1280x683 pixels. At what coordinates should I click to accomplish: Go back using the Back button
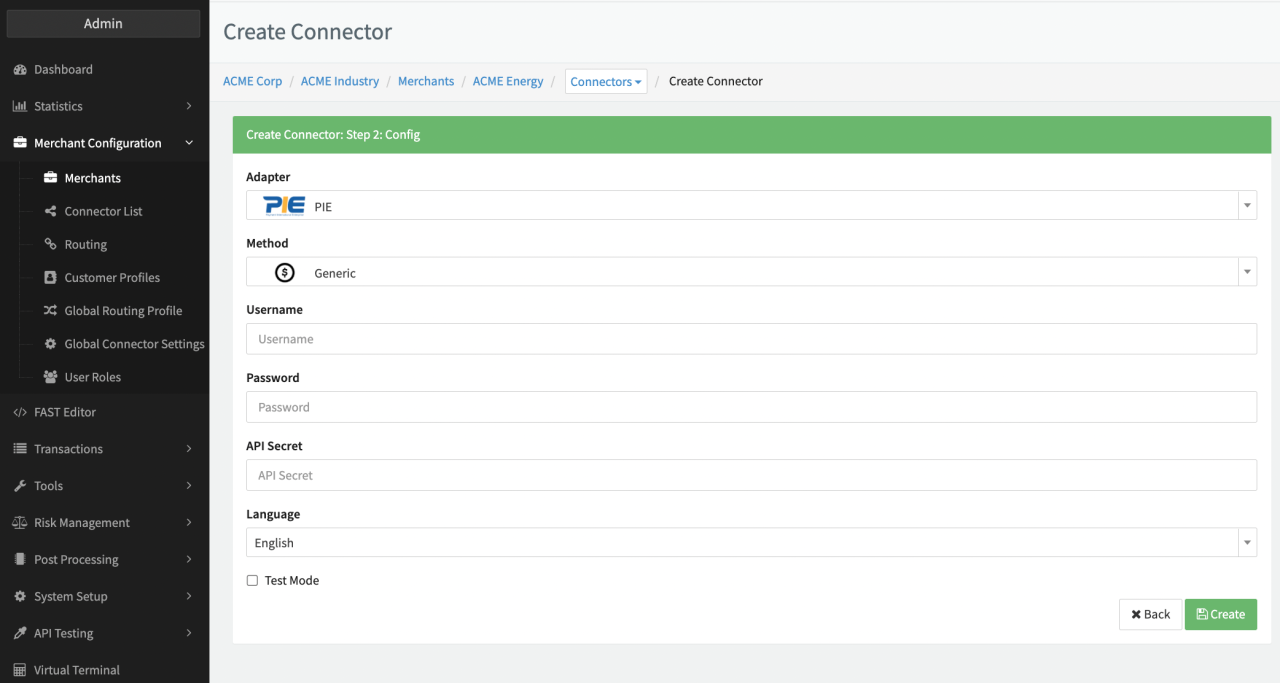coord(1150,614)
